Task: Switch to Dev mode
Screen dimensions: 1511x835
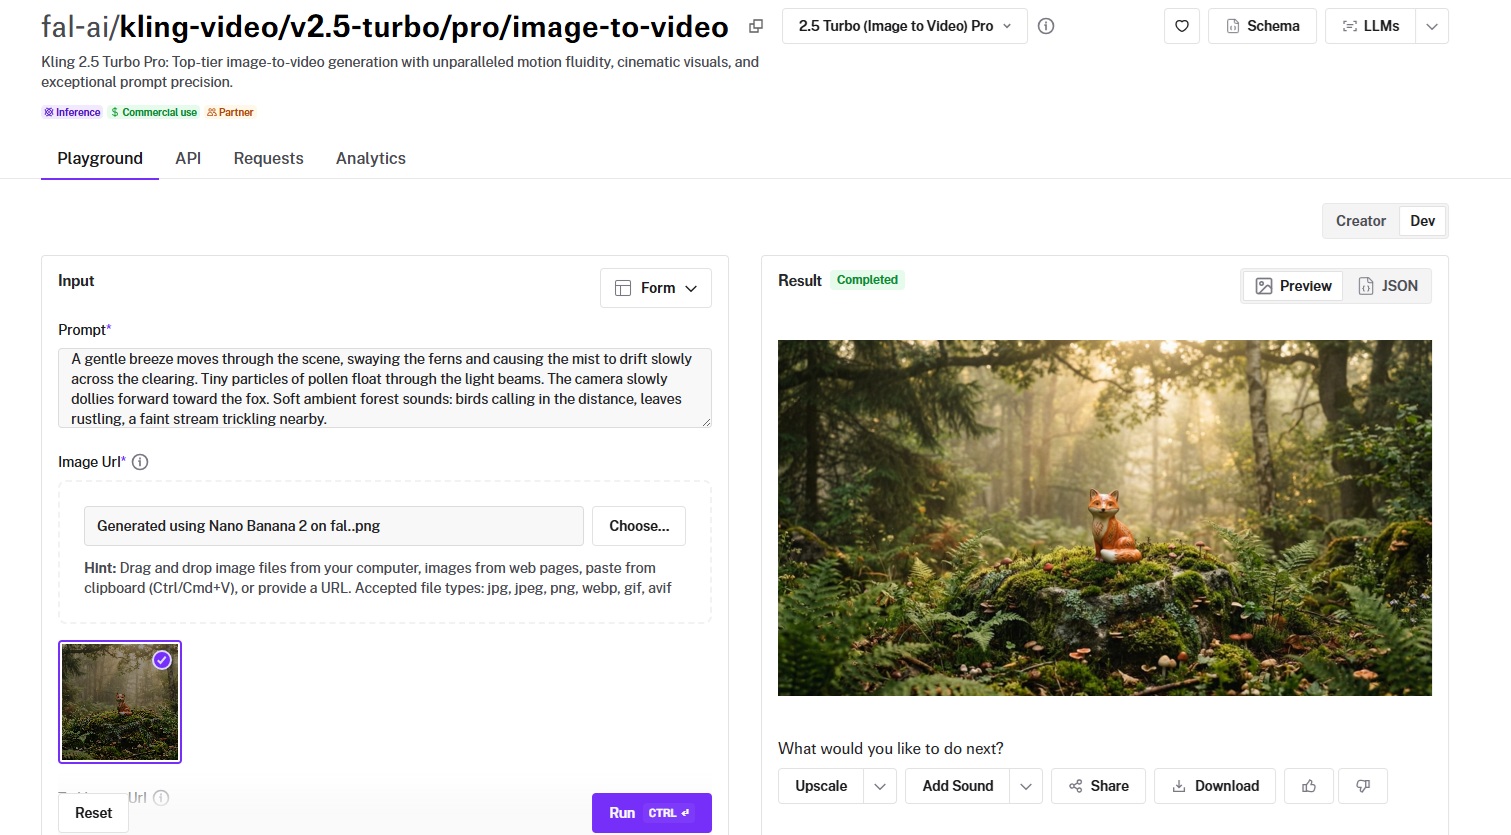Action: click(x=1422, y=221)
